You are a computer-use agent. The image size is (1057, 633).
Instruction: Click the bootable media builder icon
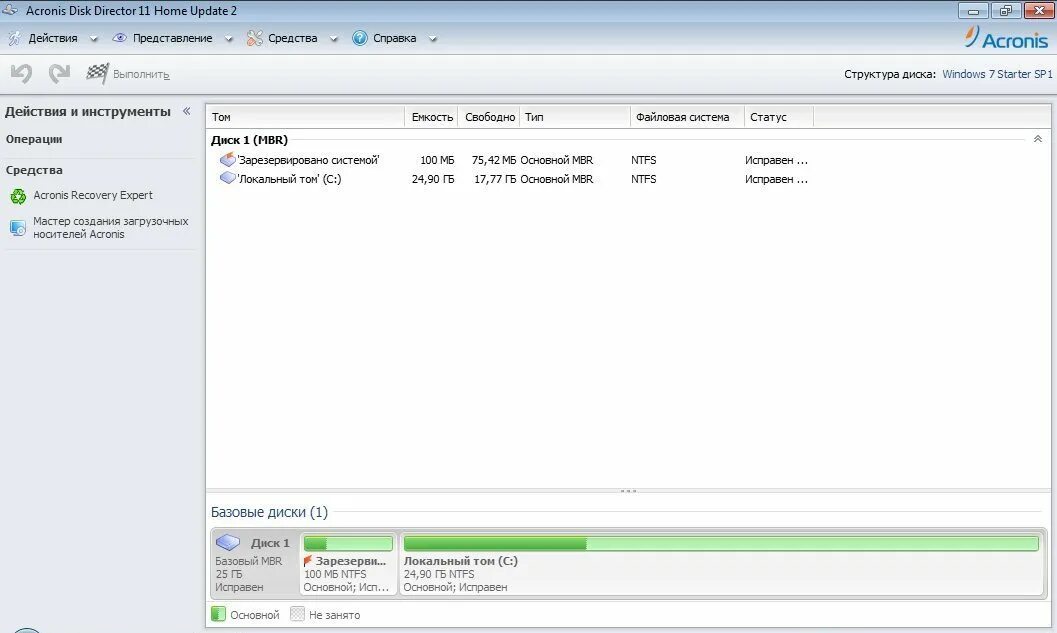(18, 228)
